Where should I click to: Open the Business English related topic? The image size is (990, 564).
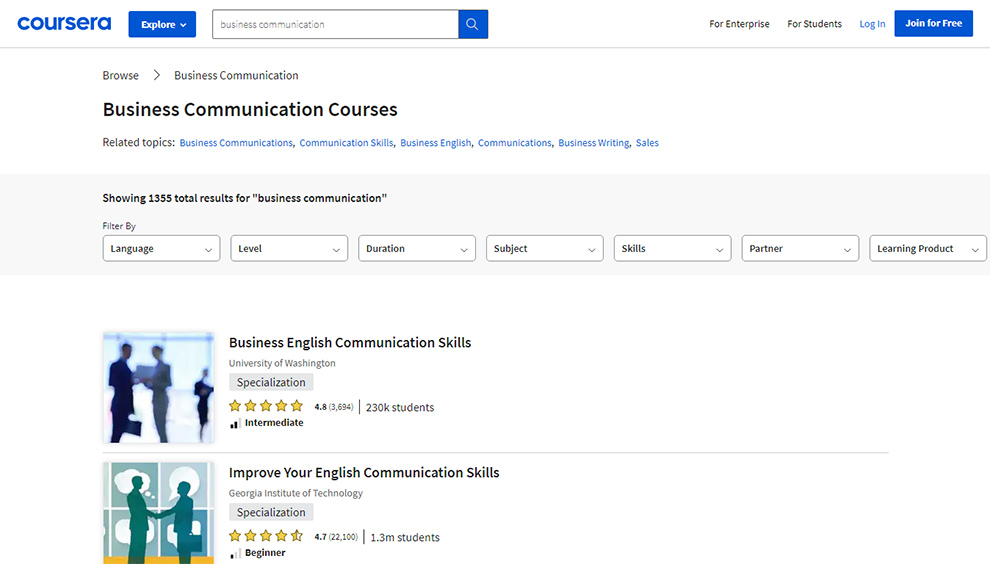coord(436,143)
